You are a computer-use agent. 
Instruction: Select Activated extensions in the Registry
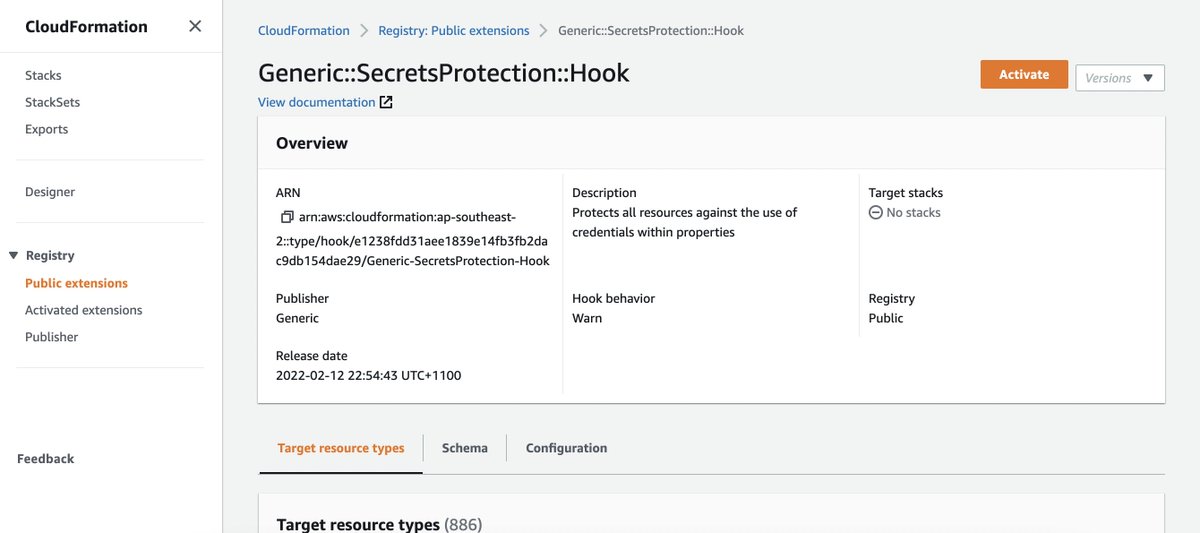(84, 310)
